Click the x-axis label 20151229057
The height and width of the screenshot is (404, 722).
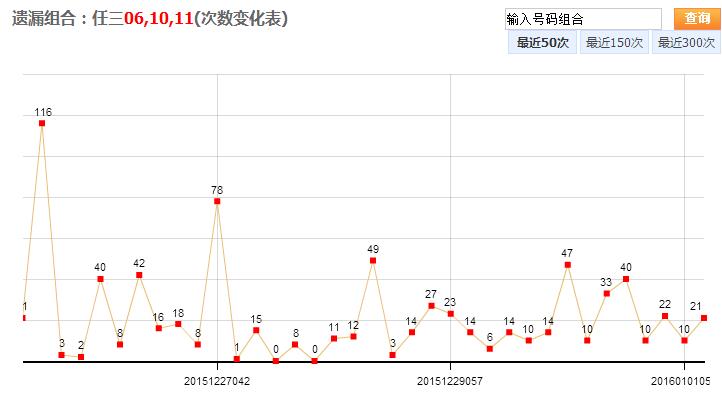[450, 381]
